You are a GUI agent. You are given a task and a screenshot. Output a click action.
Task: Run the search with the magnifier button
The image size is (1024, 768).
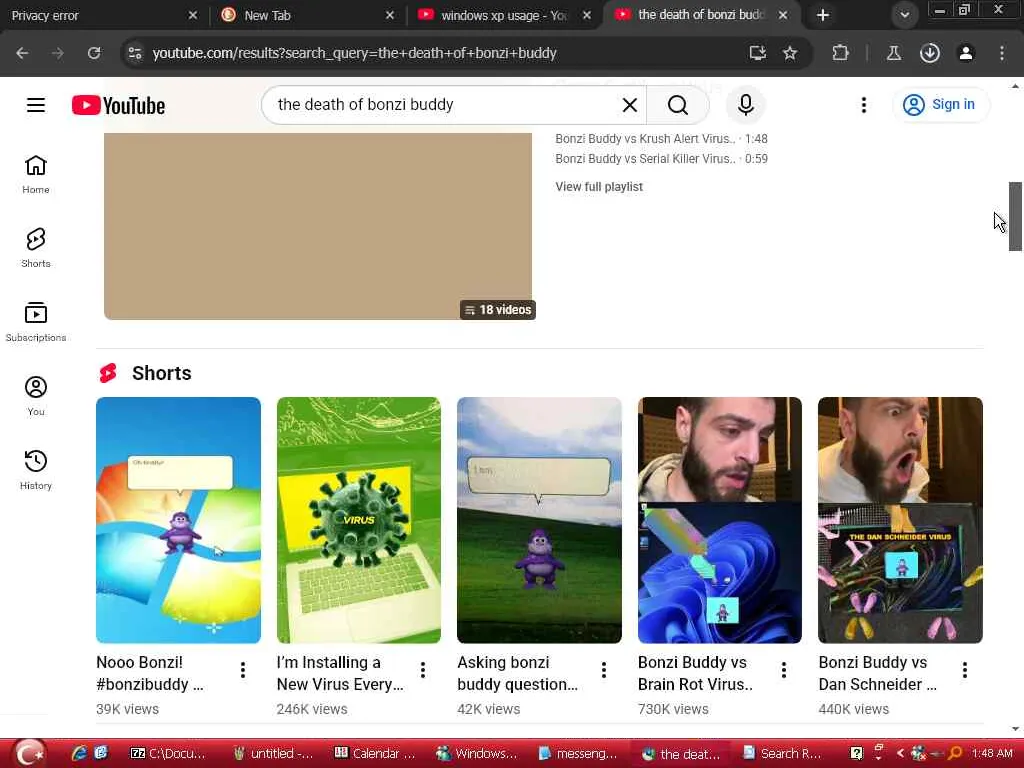(678, 104)
